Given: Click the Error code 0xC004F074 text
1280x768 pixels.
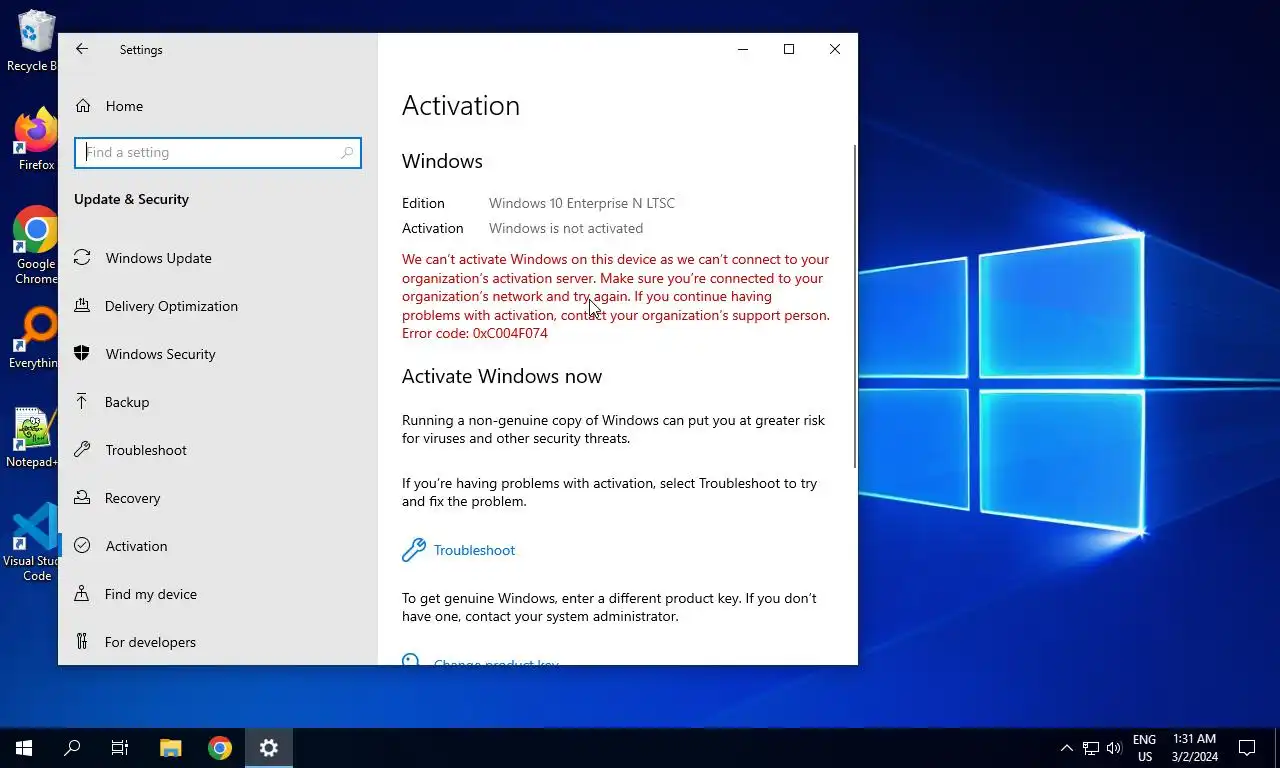Looking at the screenshot, I should pos(475,333).
